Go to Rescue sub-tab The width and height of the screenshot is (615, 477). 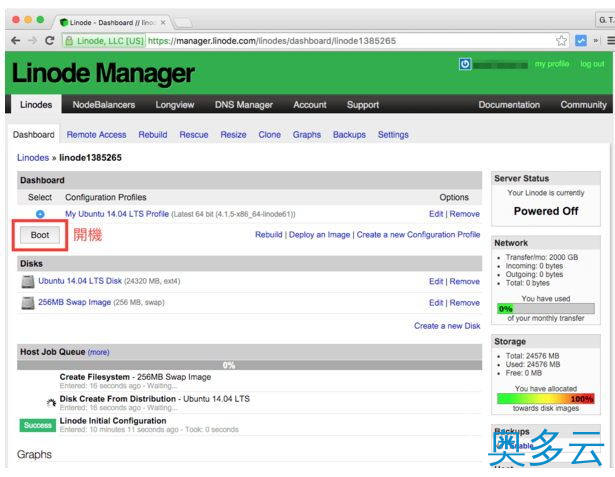194,135
